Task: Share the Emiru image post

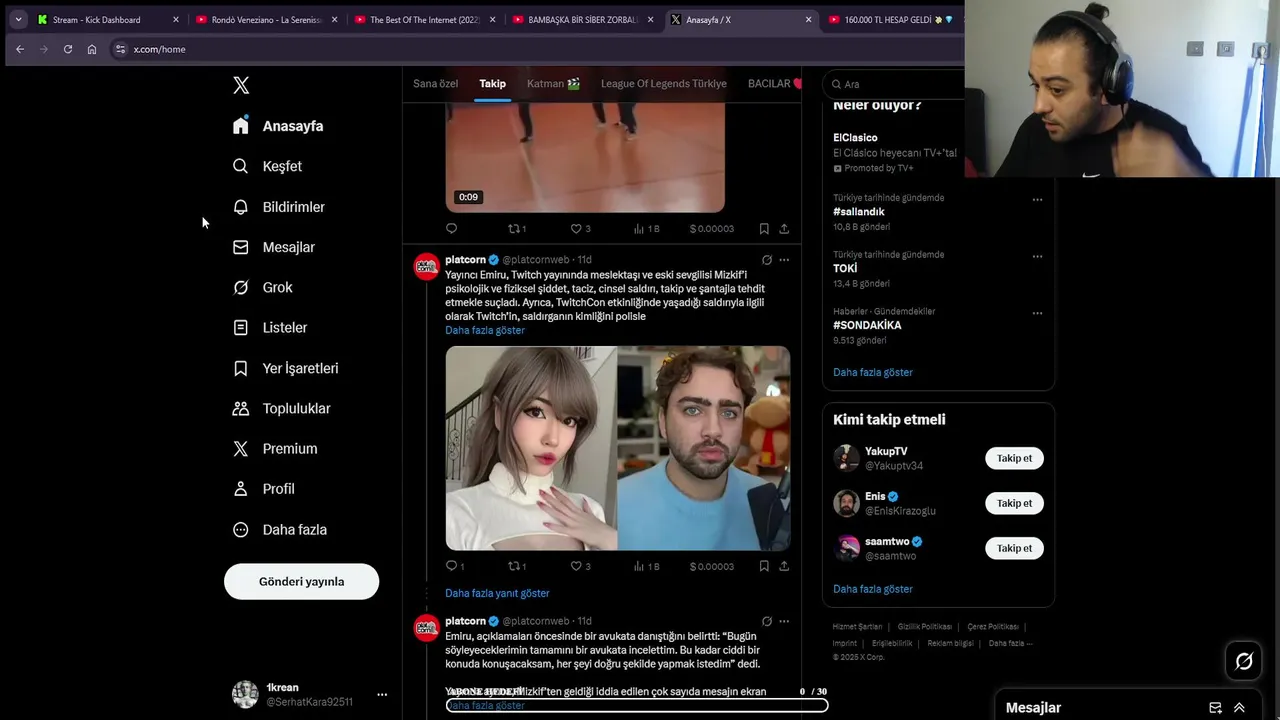Action: point(784,566)
